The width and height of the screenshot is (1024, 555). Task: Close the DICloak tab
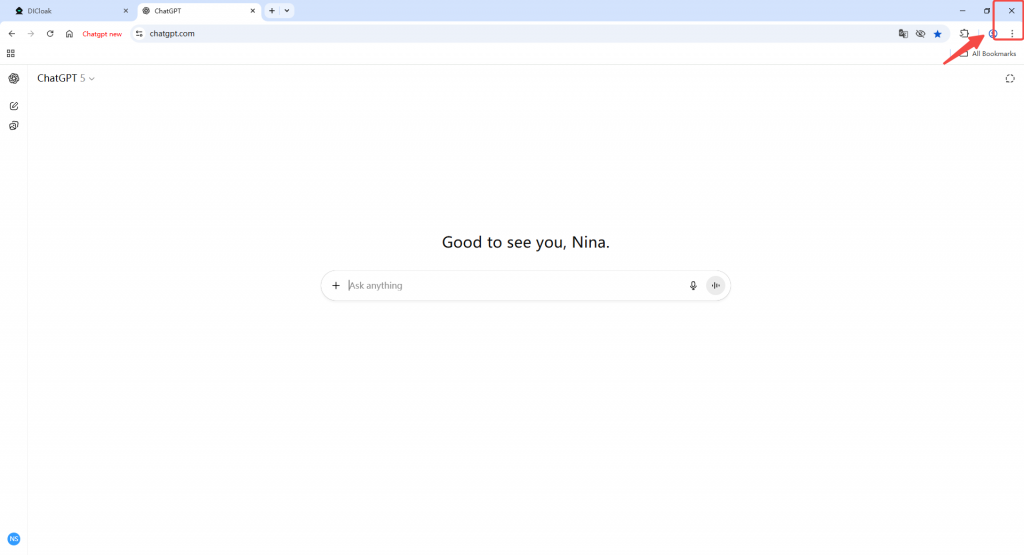tap(126, 11)
